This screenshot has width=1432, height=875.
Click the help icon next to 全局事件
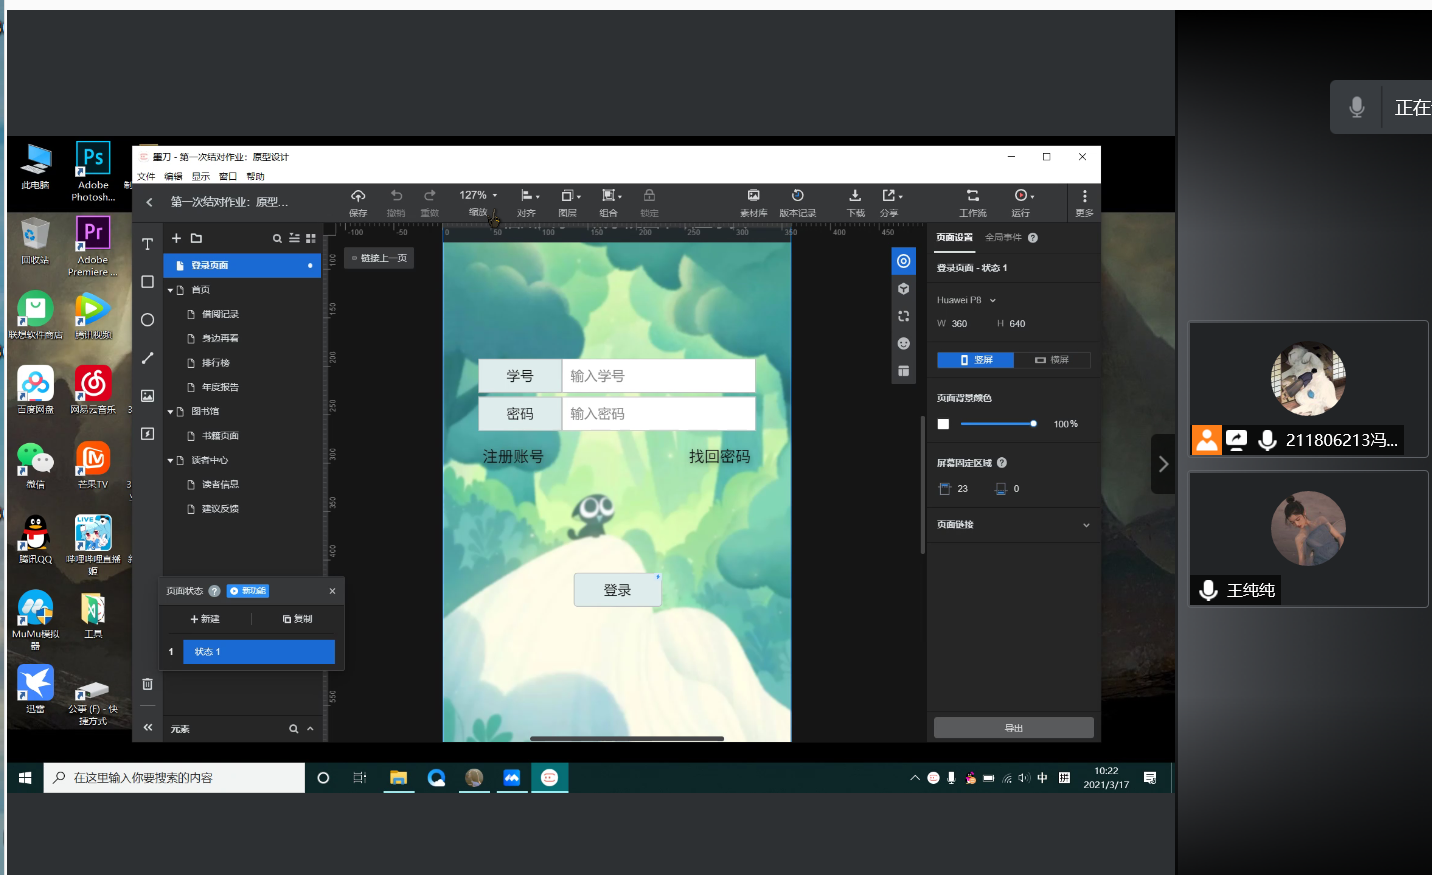pos(1033,238)
